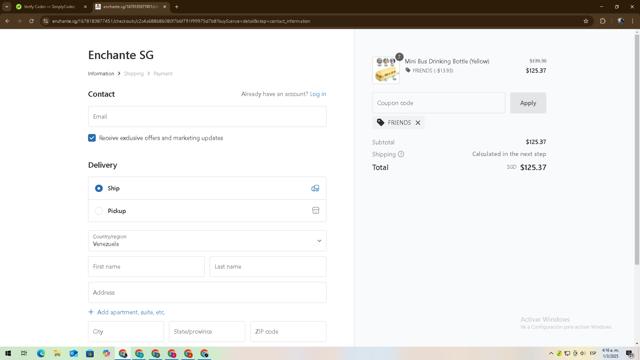
Task: Show hidden system tray icons
Action: (x=551, y=353)
